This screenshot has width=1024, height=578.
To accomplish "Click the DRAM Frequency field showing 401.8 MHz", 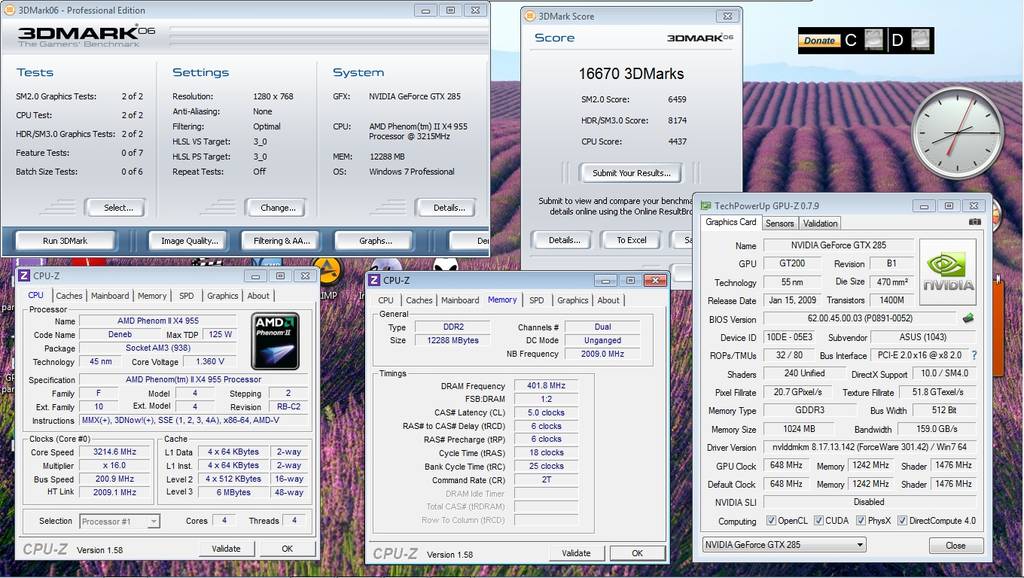I will click(x=546, y=386).
